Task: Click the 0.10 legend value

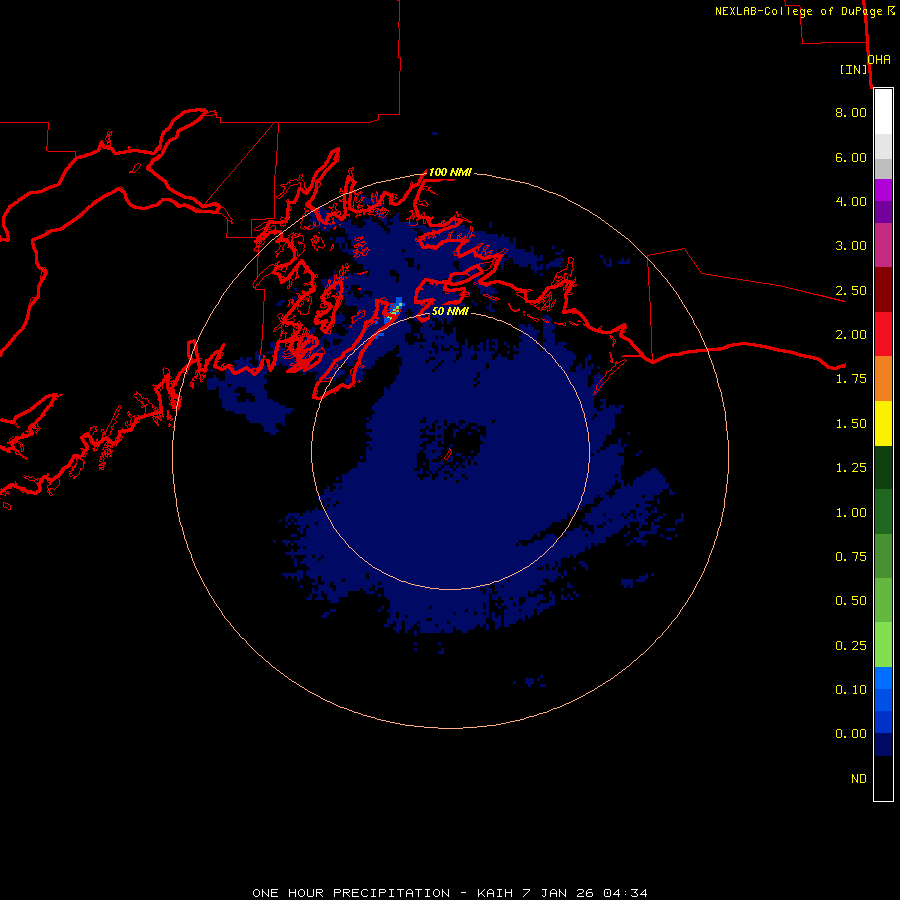Action: pyautogui.click(x=851, y=690)
